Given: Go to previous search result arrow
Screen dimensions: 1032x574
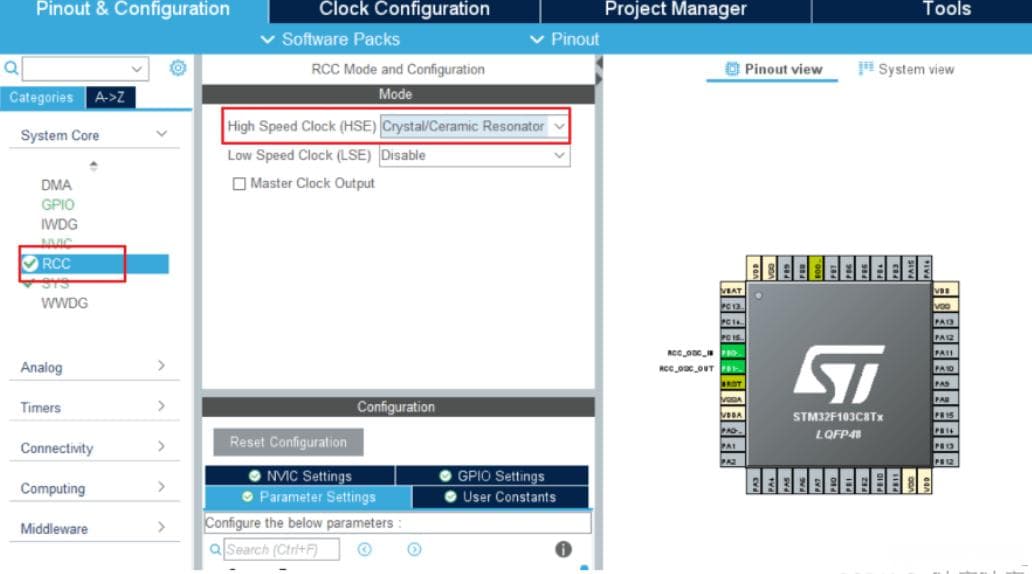Looking at the screenshot, I should click(x=365, y=549).
